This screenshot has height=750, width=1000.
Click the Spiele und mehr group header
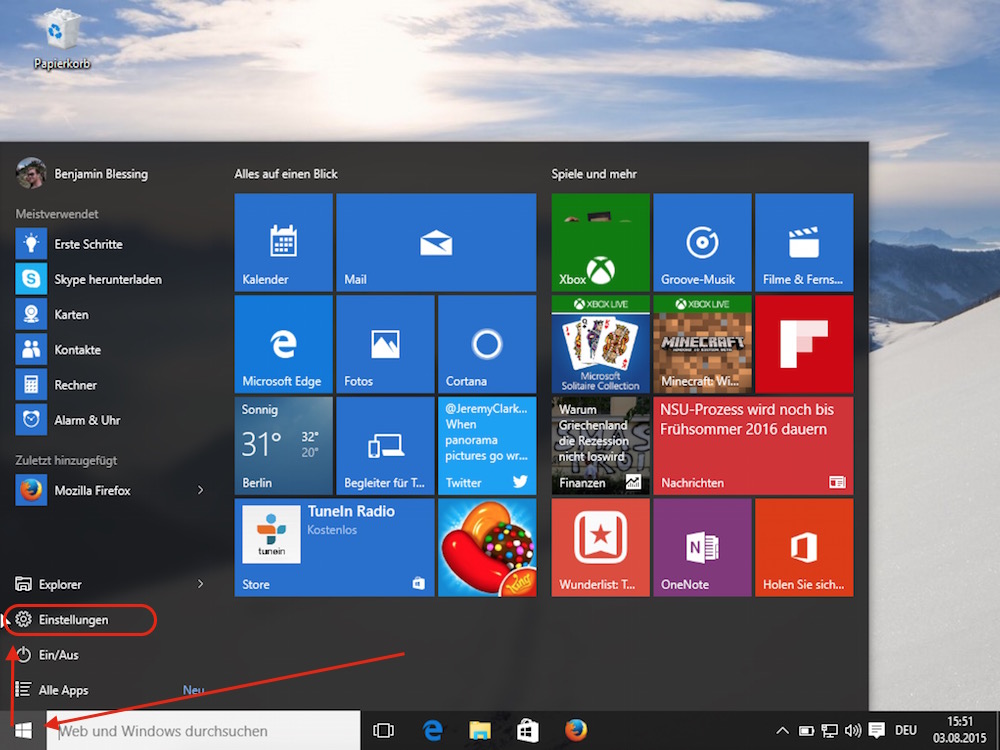point(594,173)
